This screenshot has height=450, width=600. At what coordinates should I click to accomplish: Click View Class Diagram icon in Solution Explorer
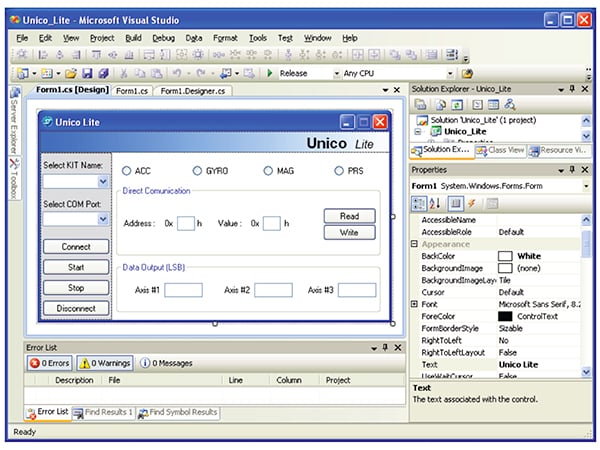510,104
